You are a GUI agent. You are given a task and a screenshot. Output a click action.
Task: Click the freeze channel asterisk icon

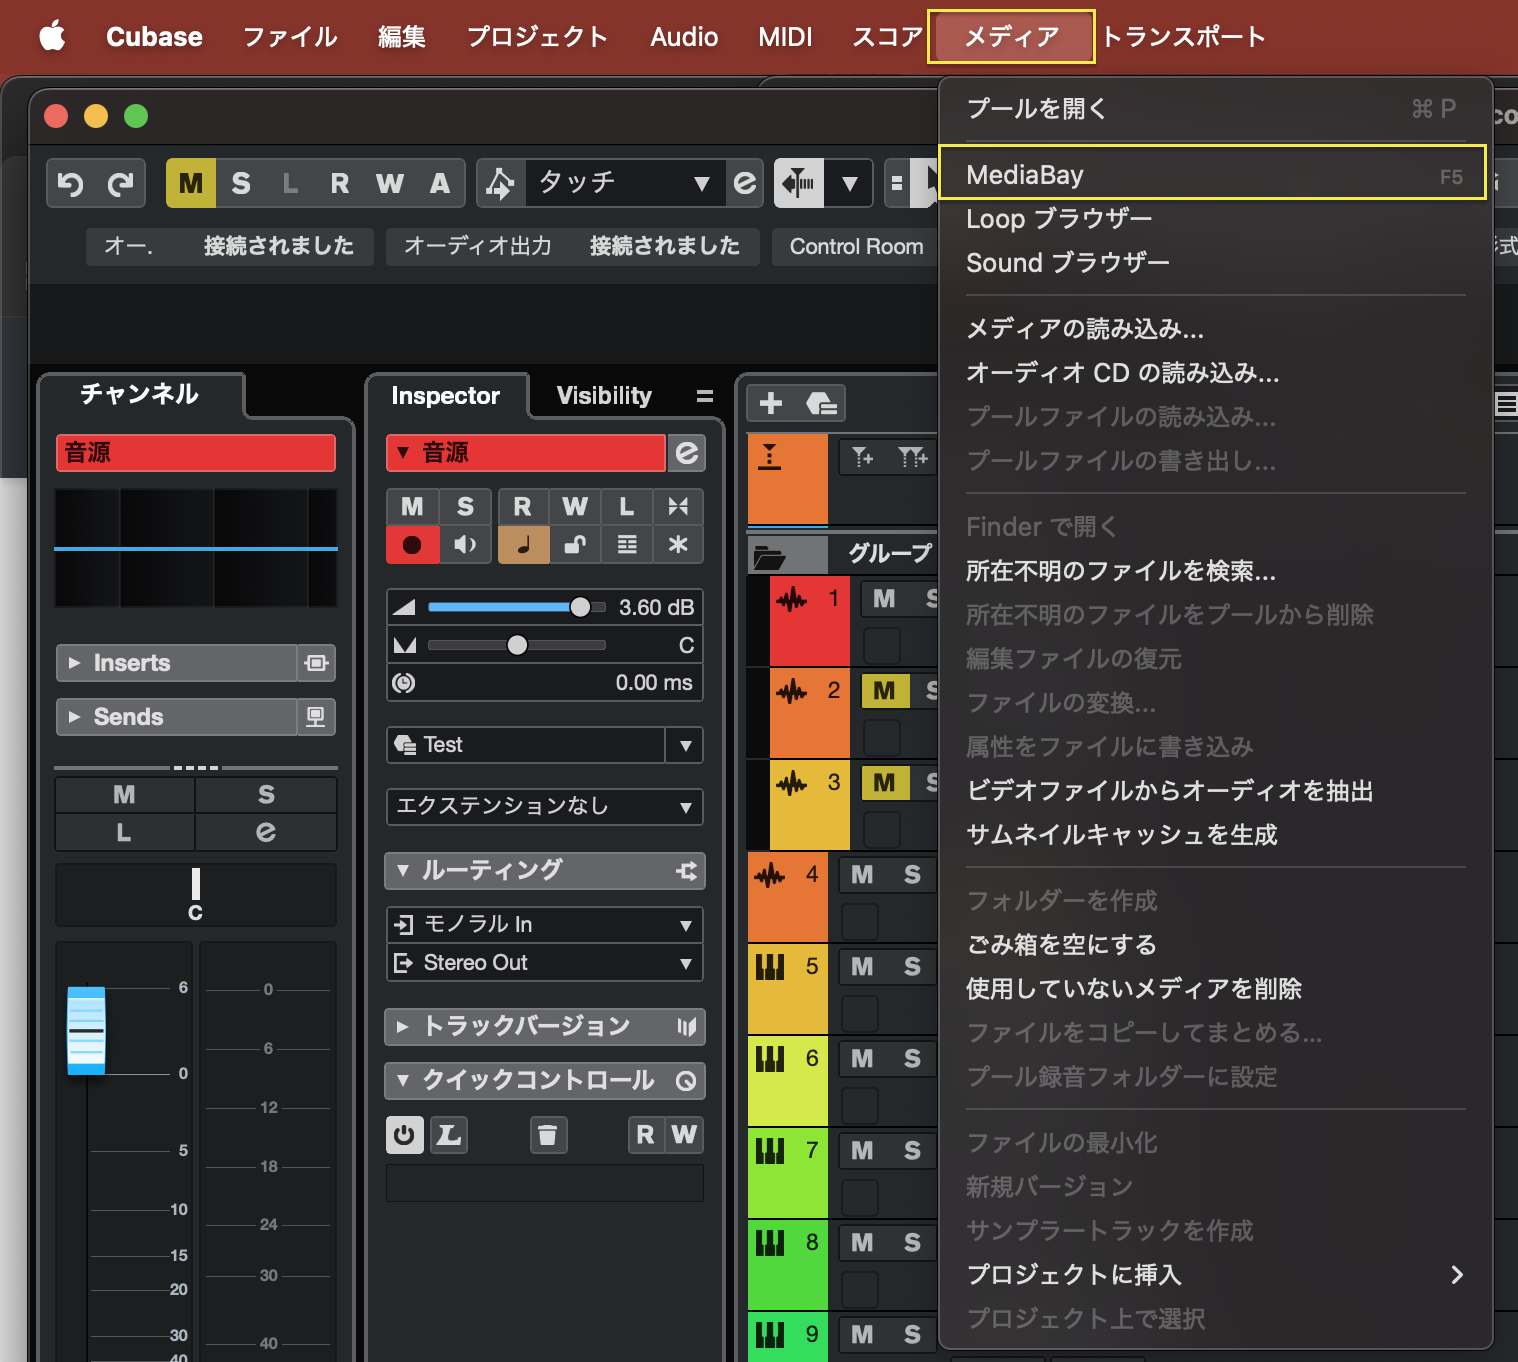click(678, 545)
